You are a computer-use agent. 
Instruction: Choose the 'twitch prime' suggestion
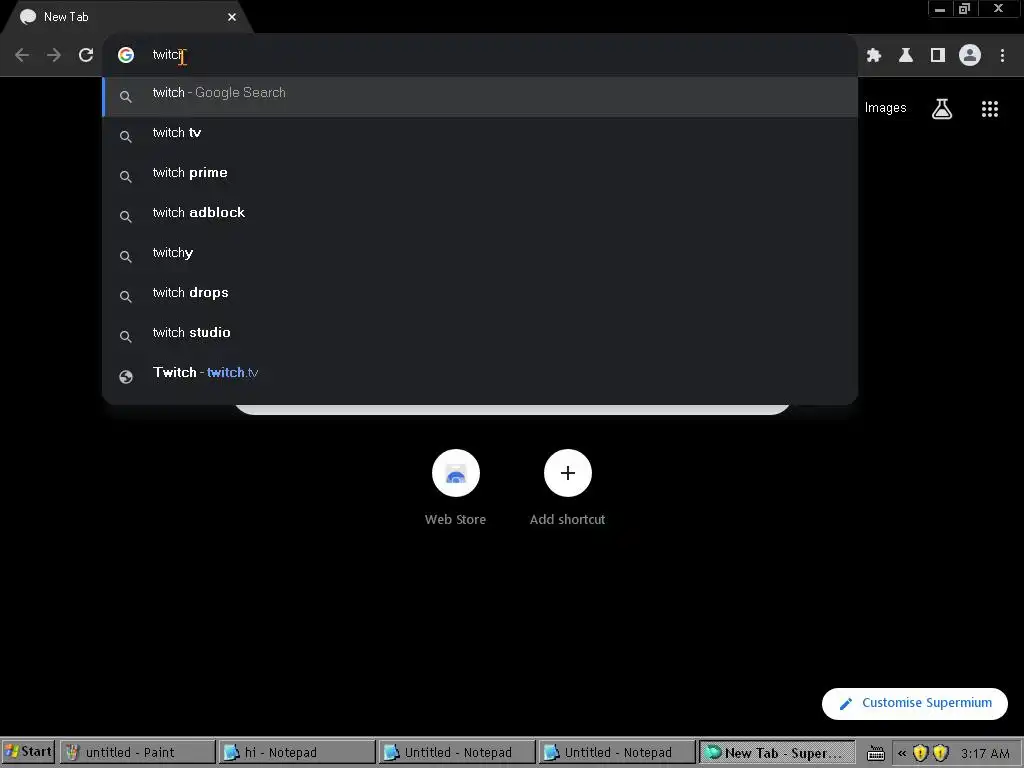[480, 176]
